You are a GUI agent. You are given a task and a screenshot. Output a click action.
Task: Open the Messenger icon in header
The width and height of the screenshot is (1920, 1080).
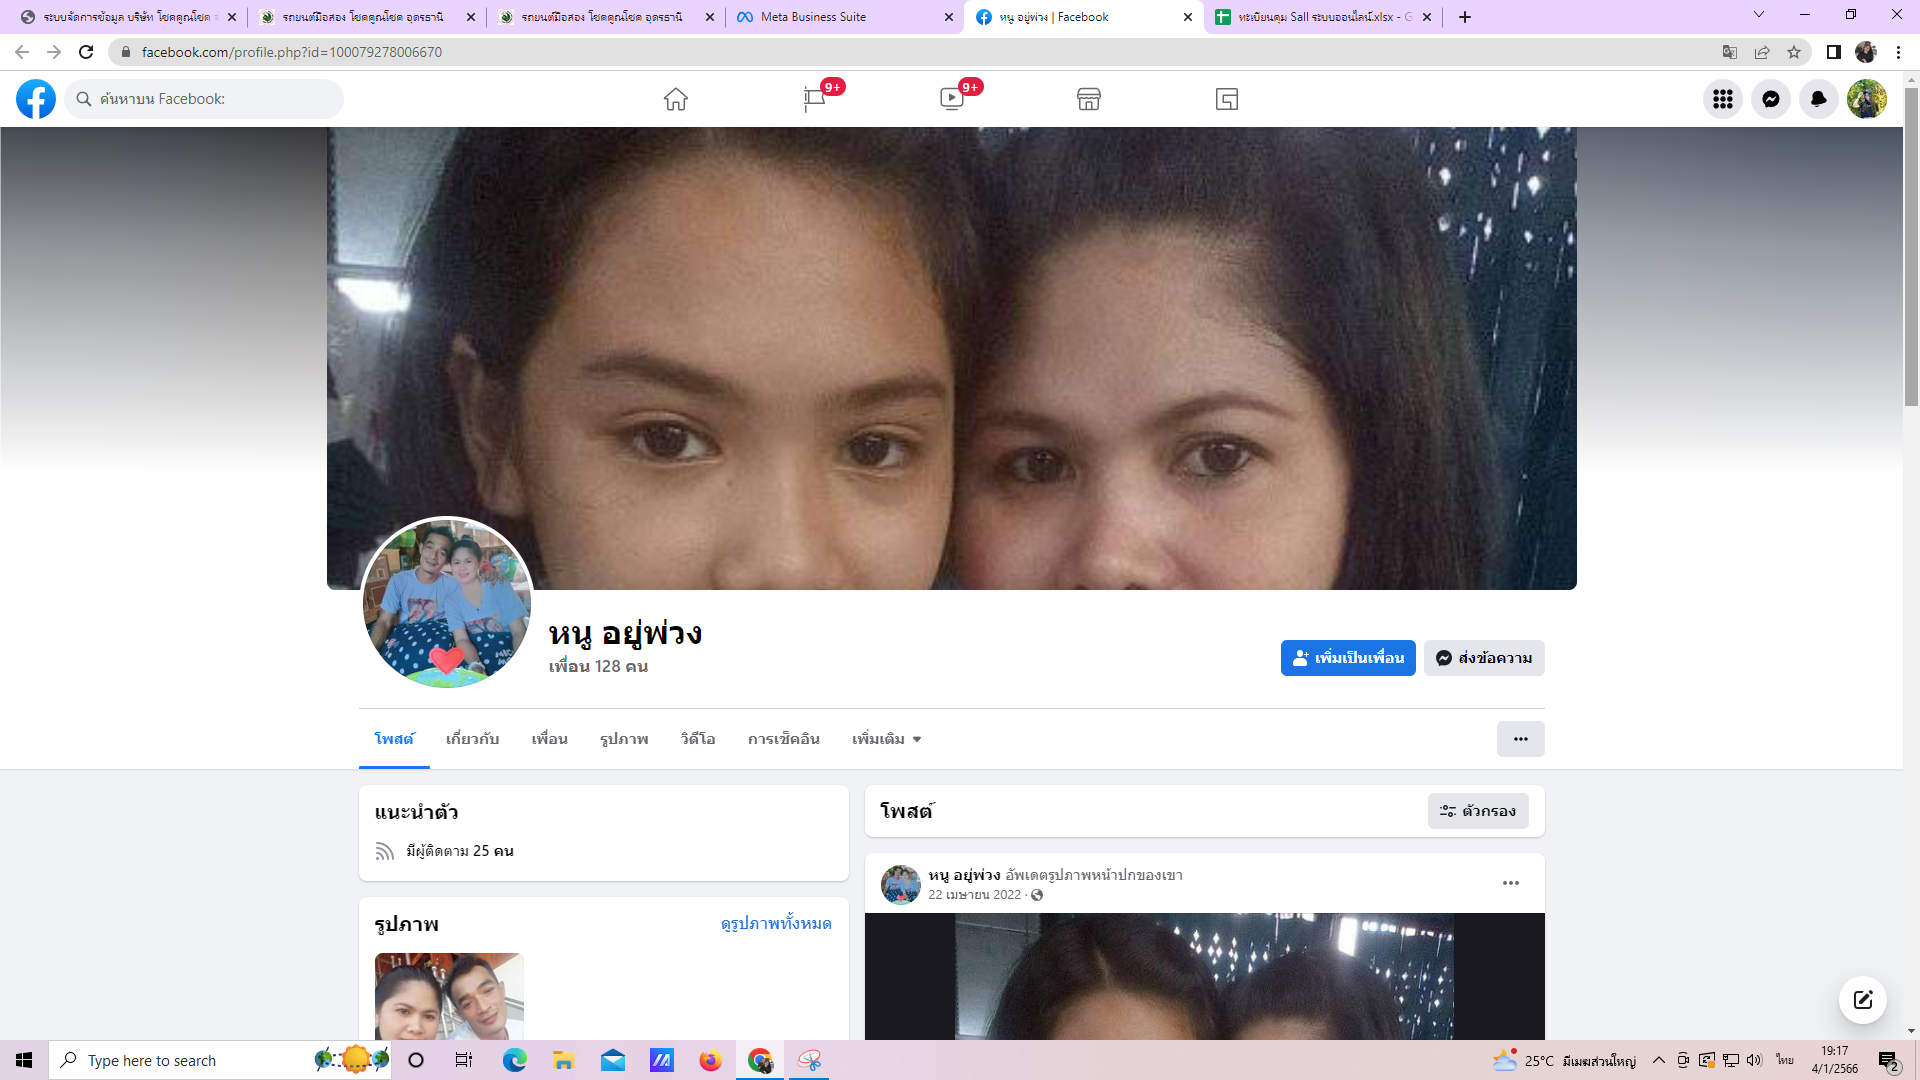click(1770, 99)
